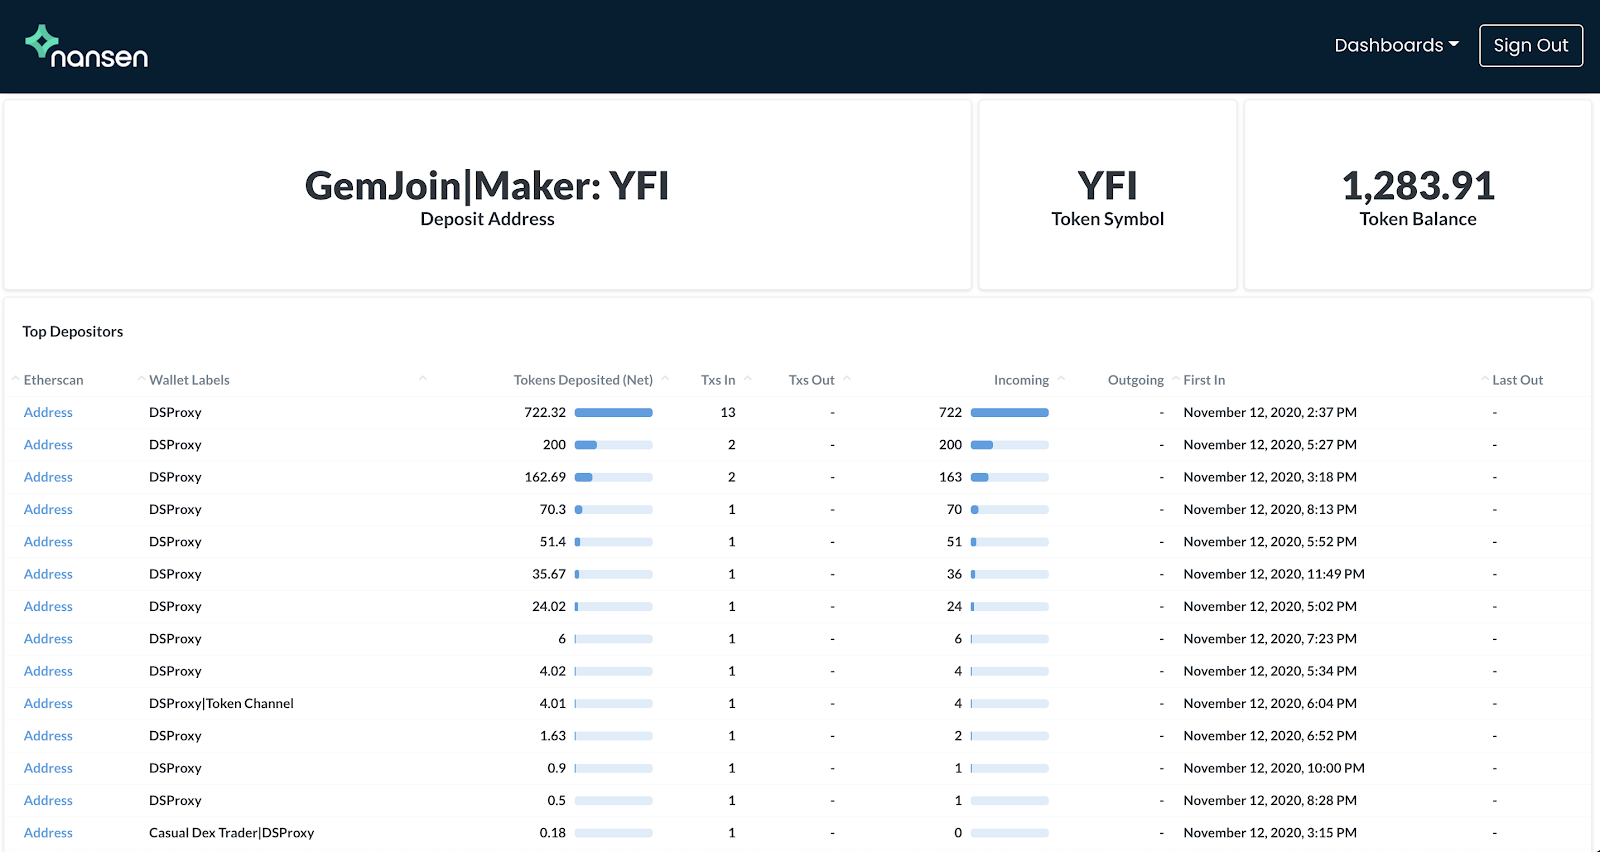
Task: Click the 722.32 tokens deposited bar
Action: (614, 413)
